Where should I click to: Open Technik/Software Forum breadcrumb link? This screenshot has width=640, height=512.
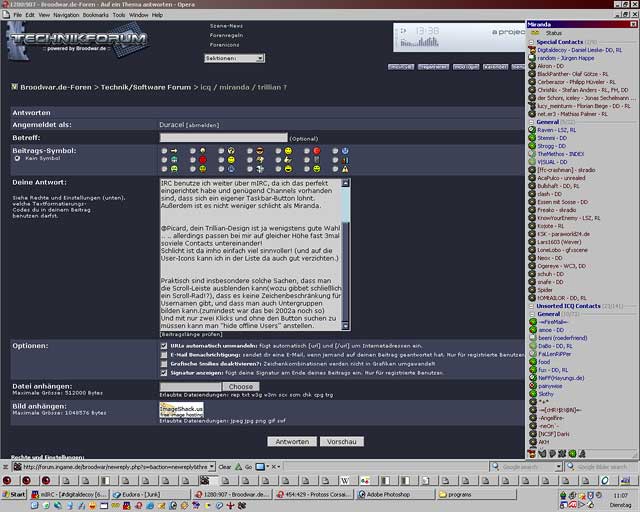click(146, 87)
